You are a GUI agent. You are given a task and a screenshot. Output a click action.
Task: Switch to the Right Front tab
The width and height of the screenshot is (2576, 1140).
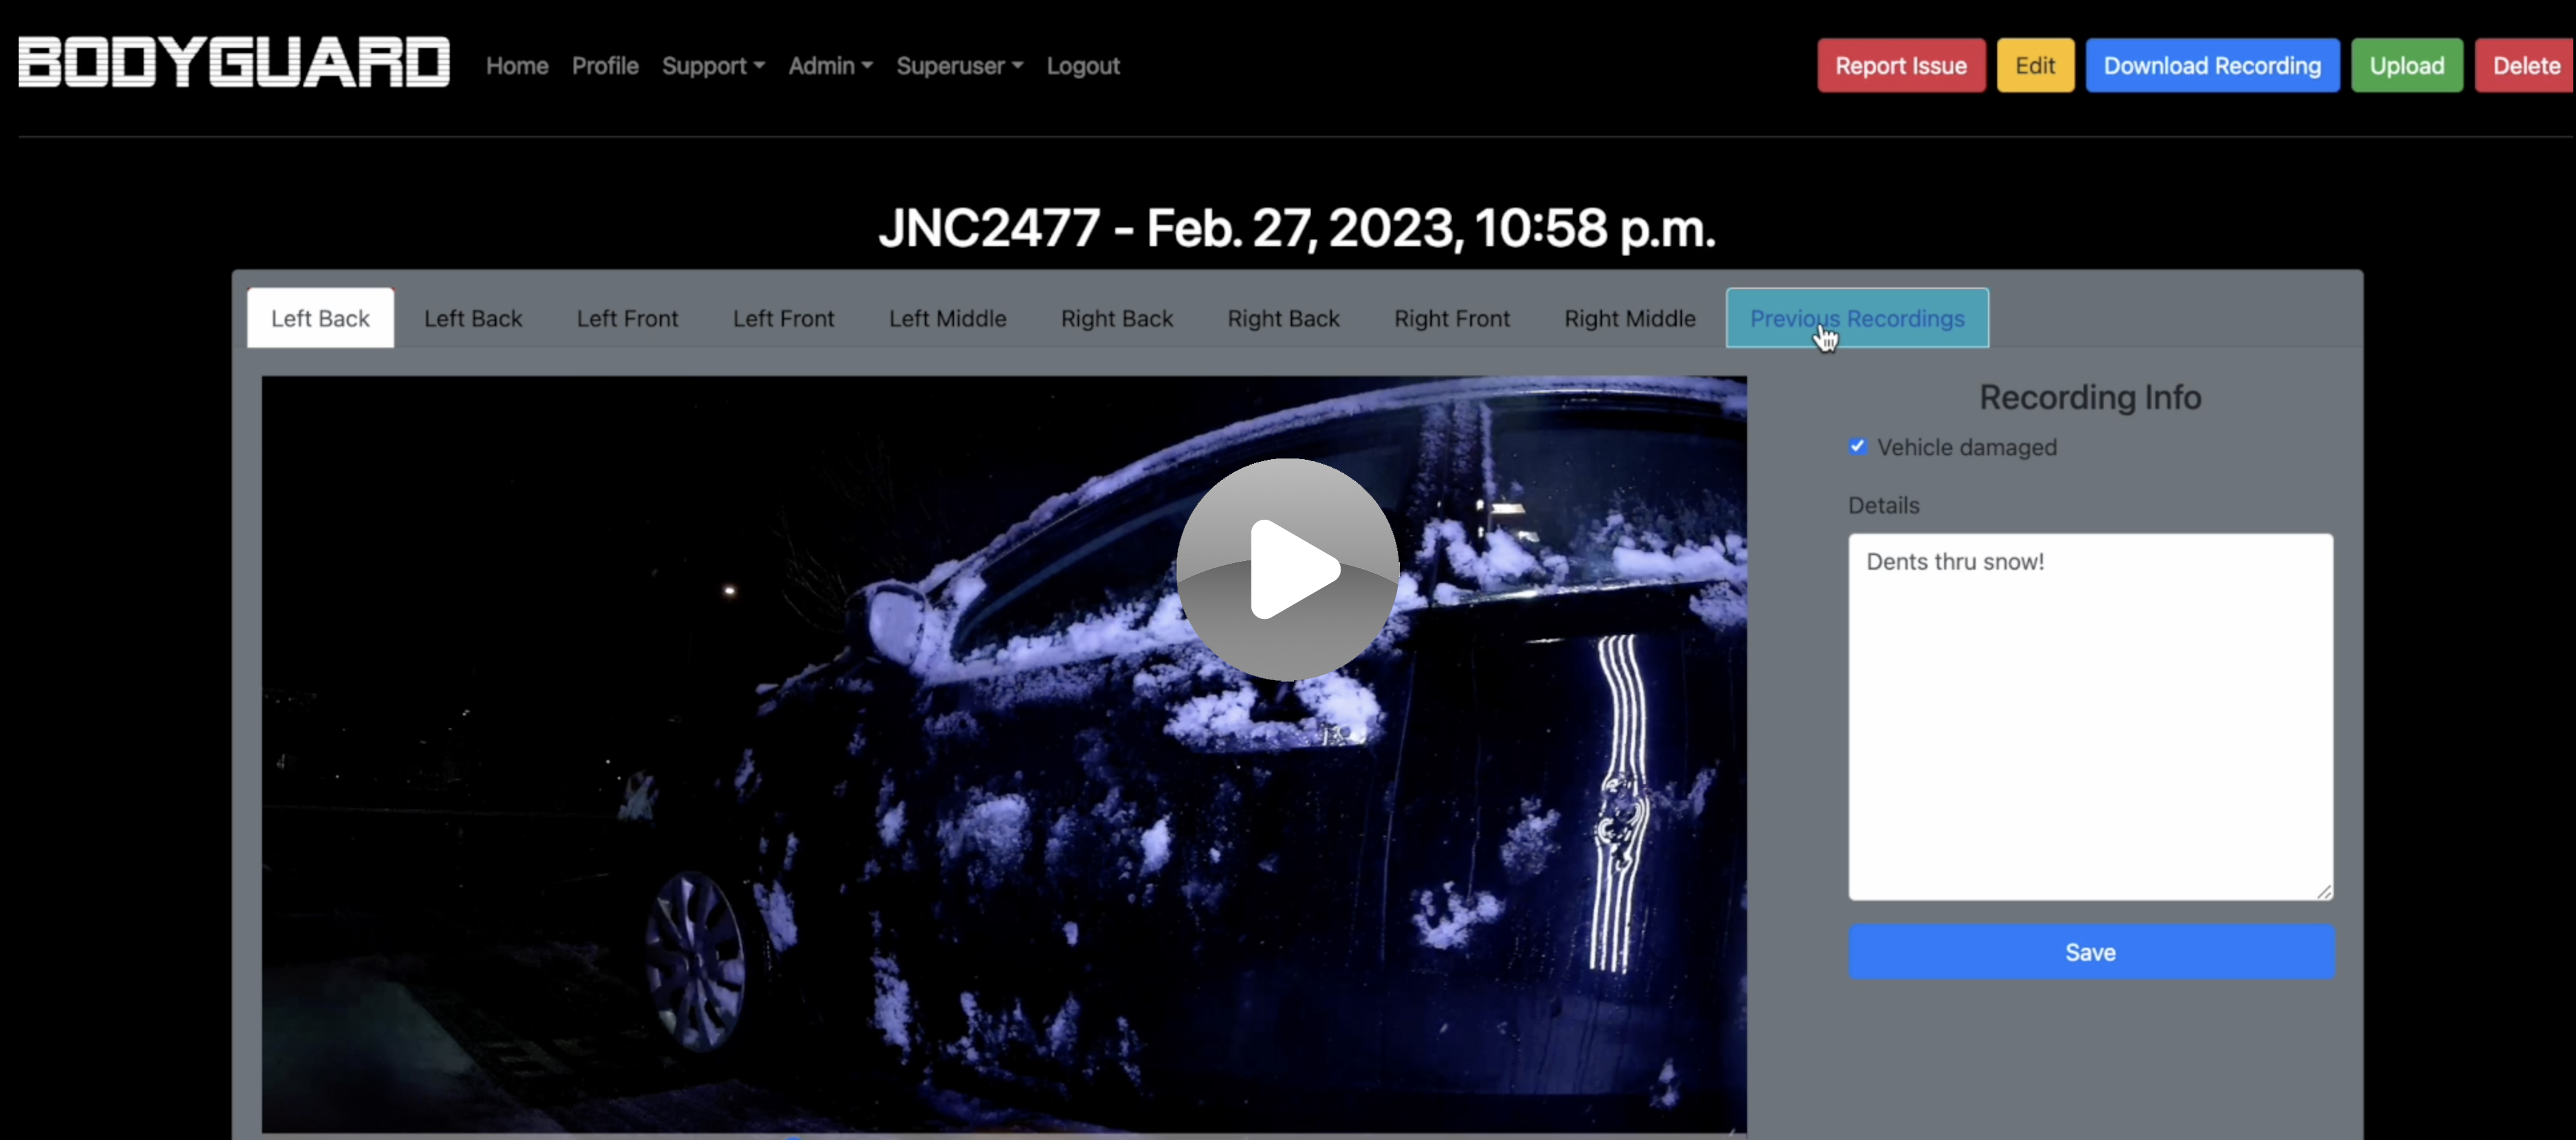[1452, 318]
